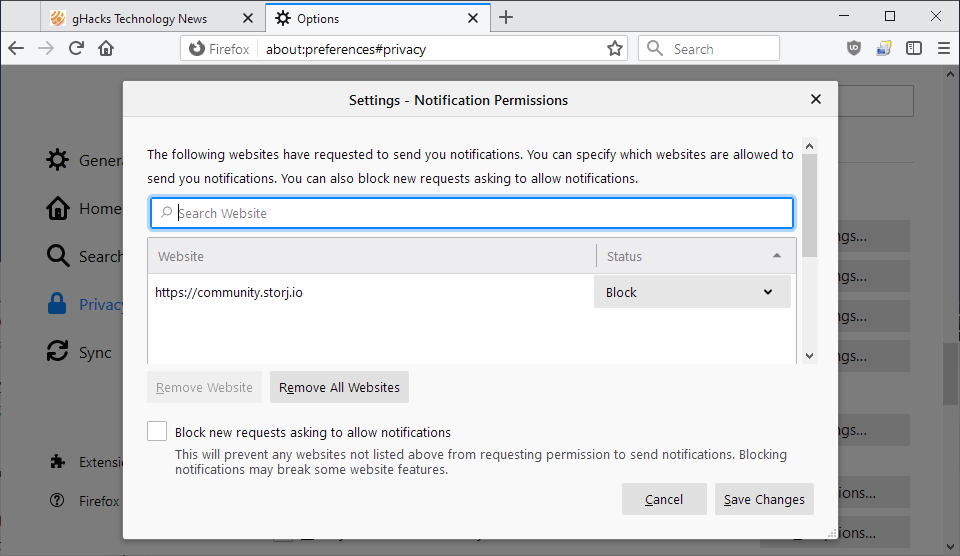Close the Notification Permissions dialog

pyautogui.click(x=816, y=99)
